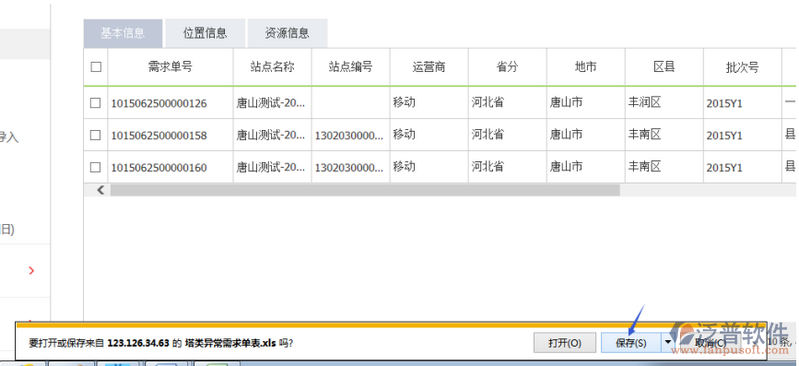
Task: Click the horizontal scrollbar left arrow
Action: 100,190
